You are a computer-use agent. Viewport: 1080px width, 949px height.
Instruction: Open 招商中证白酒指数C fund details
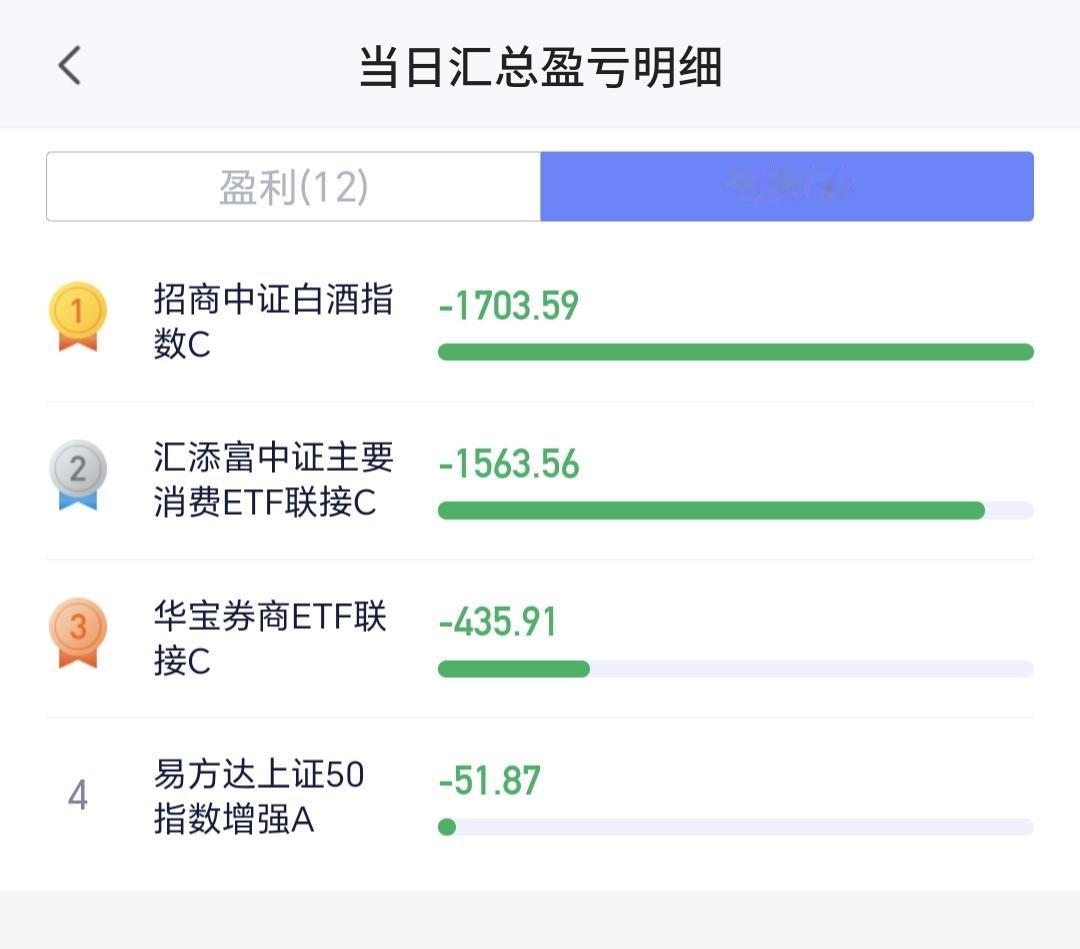coord(273,321)
